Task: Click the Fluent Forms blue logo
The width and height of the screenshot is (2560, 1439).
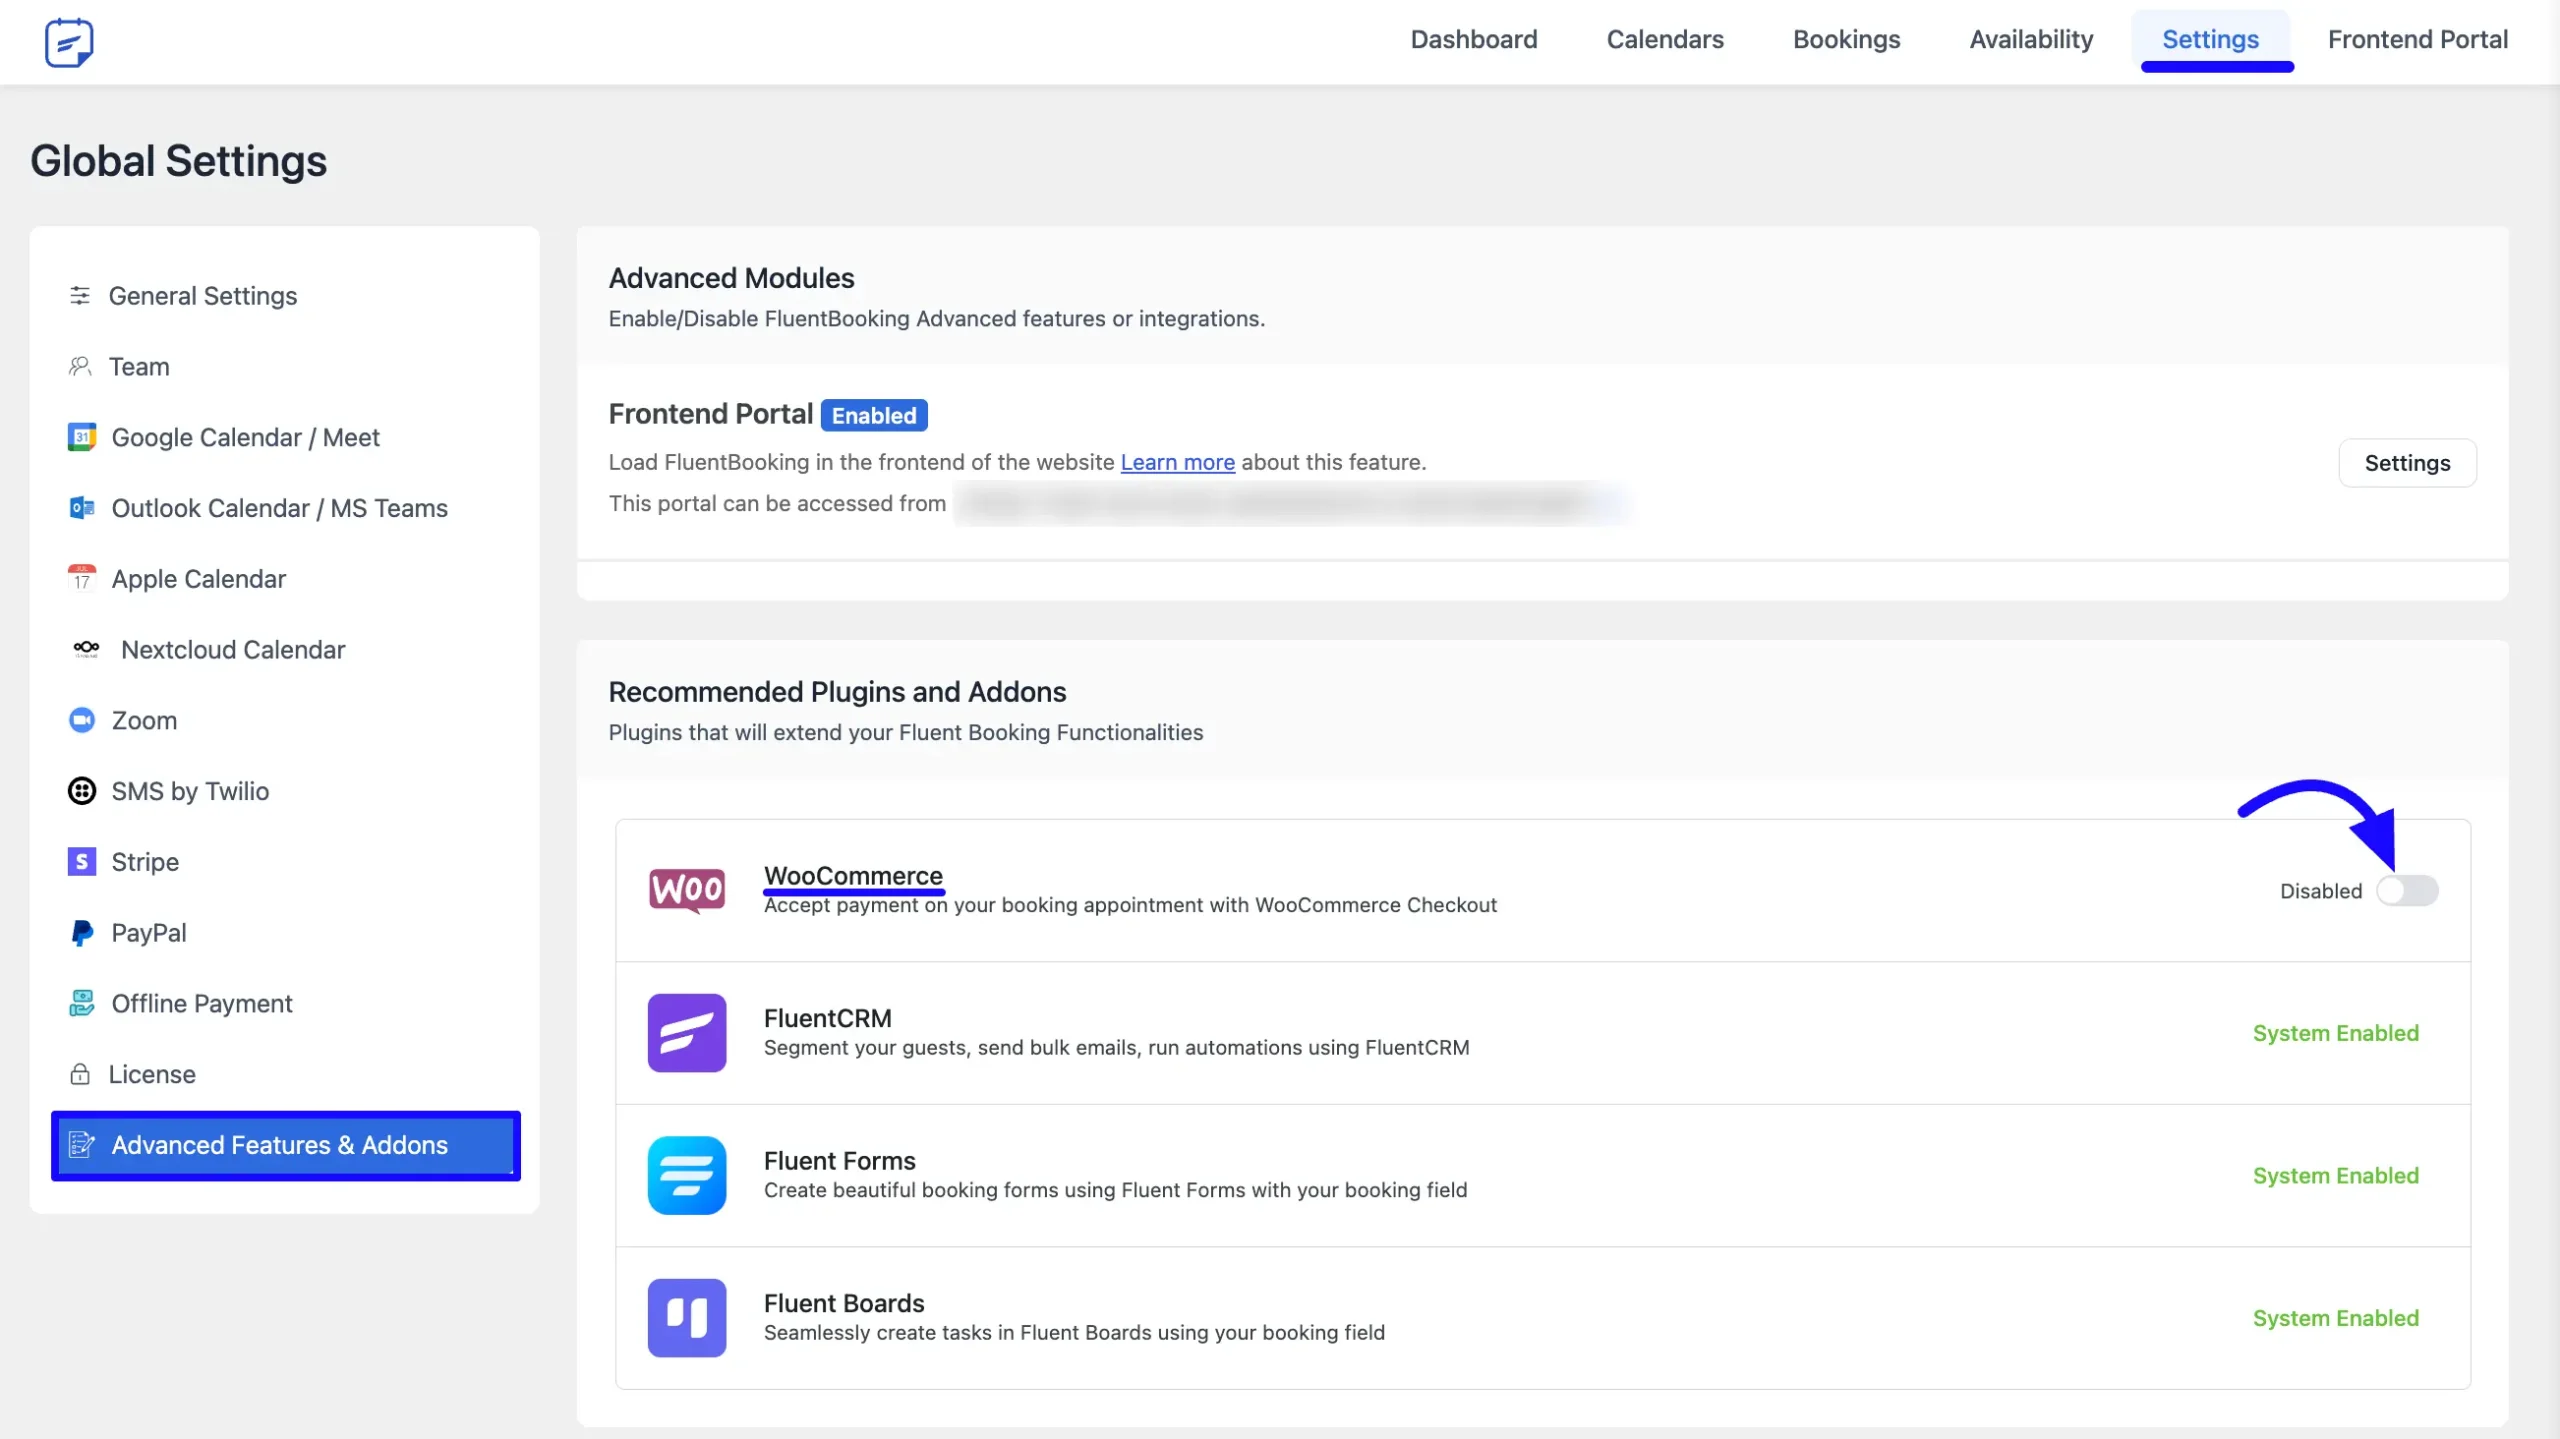Action: tap(687, 1175)
